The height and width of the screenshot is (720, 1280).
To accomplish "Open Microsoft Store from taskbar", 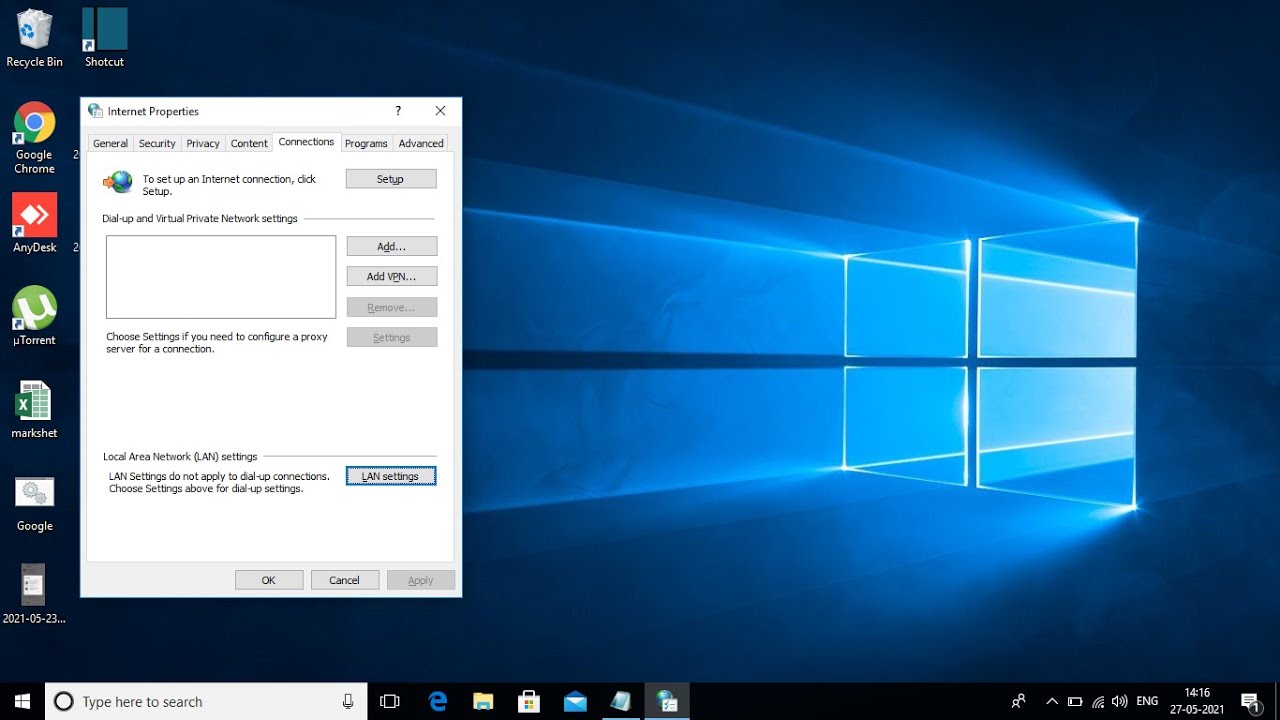I will (529, 701).
